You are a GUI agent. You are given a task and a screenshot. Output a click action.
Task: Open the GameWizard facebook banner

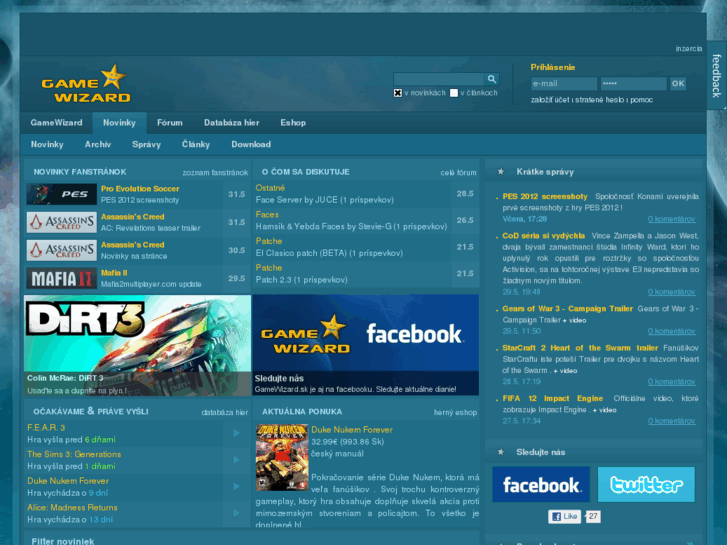[x=366, y=346]
